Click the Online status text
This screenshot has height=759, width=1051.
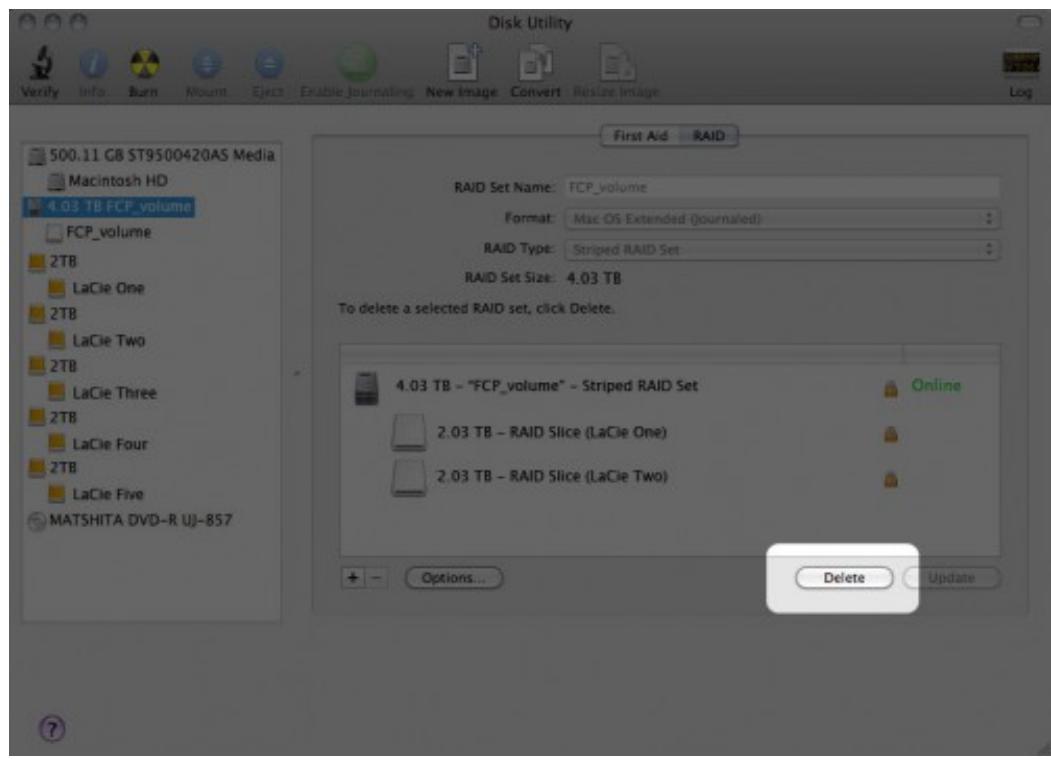click(x=936, y=386)
